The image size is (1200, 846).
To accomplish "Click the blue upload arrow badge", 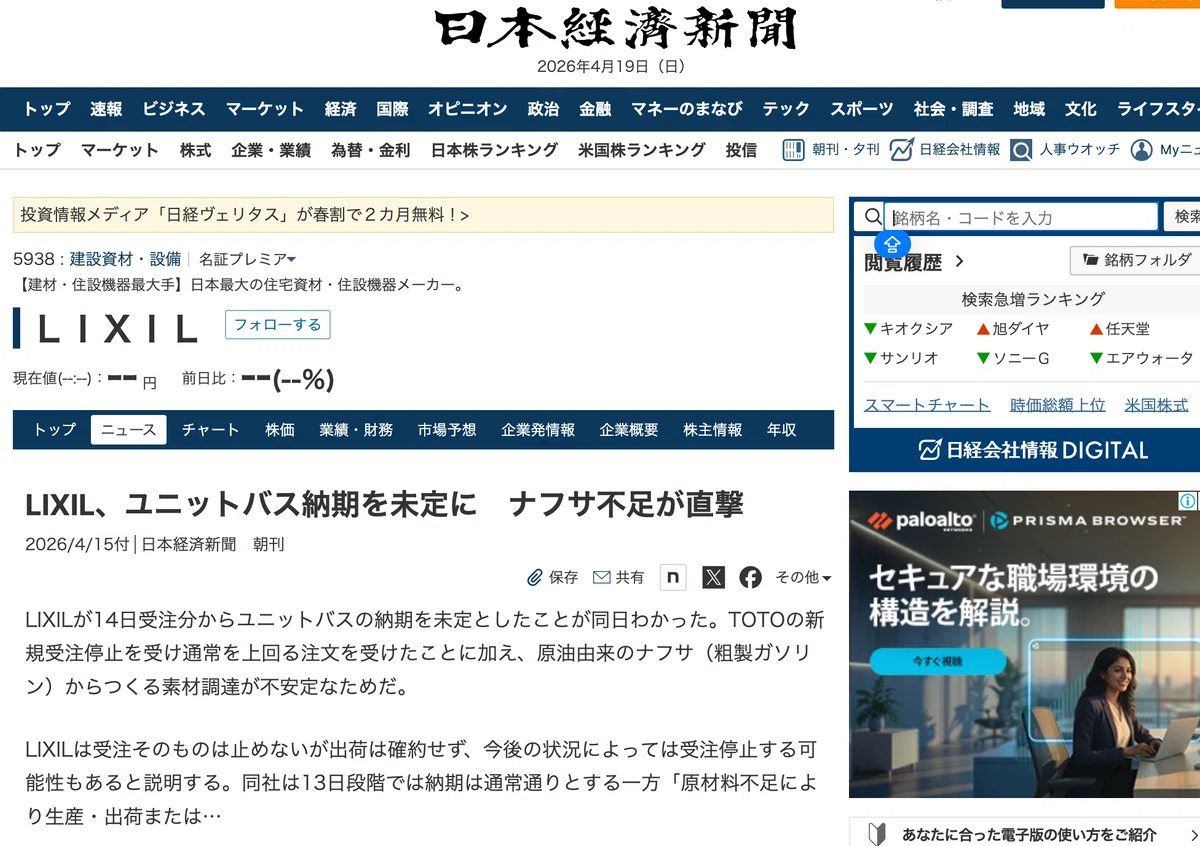I will click(x=892, y=243).
